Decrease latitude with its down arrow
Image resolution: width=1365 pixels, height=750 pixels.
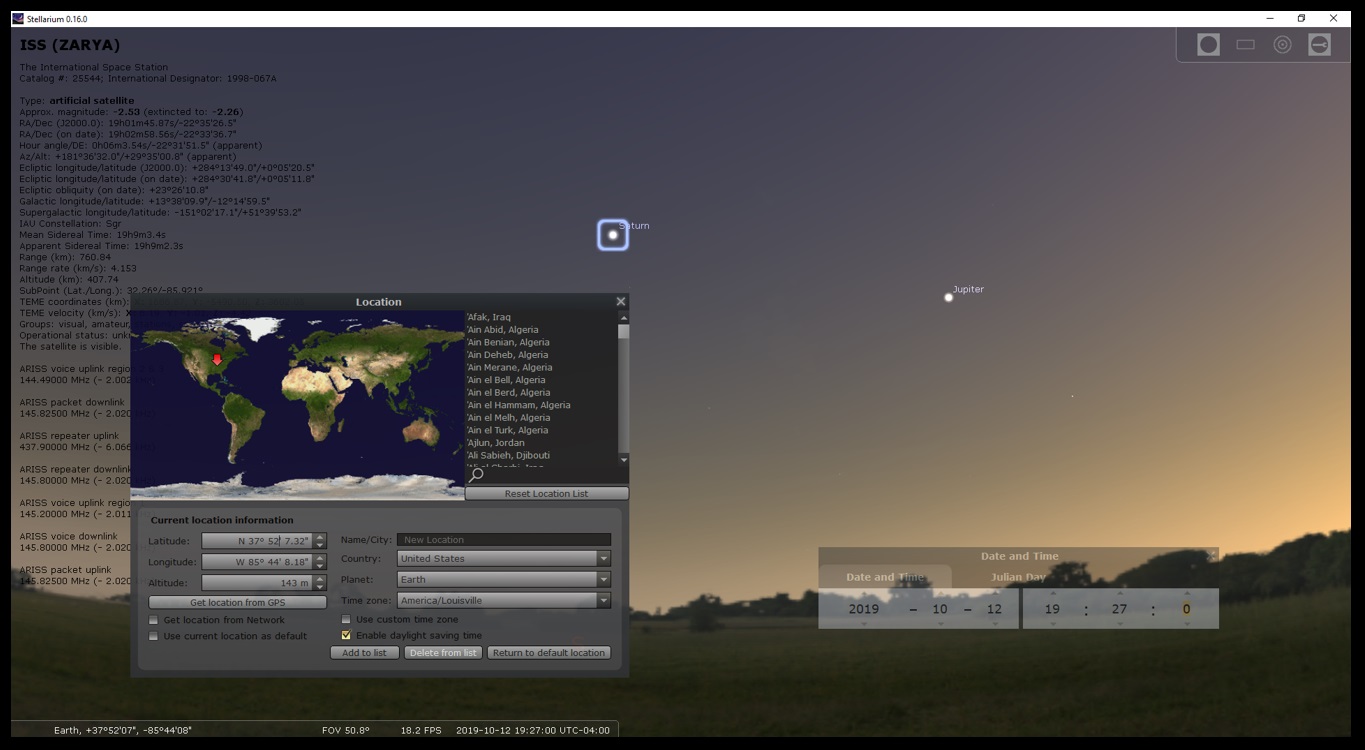(320, 545)
